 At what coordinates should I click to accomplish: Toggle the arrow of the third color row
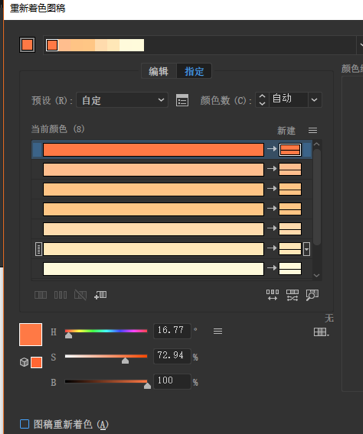(x=272, y=188)
